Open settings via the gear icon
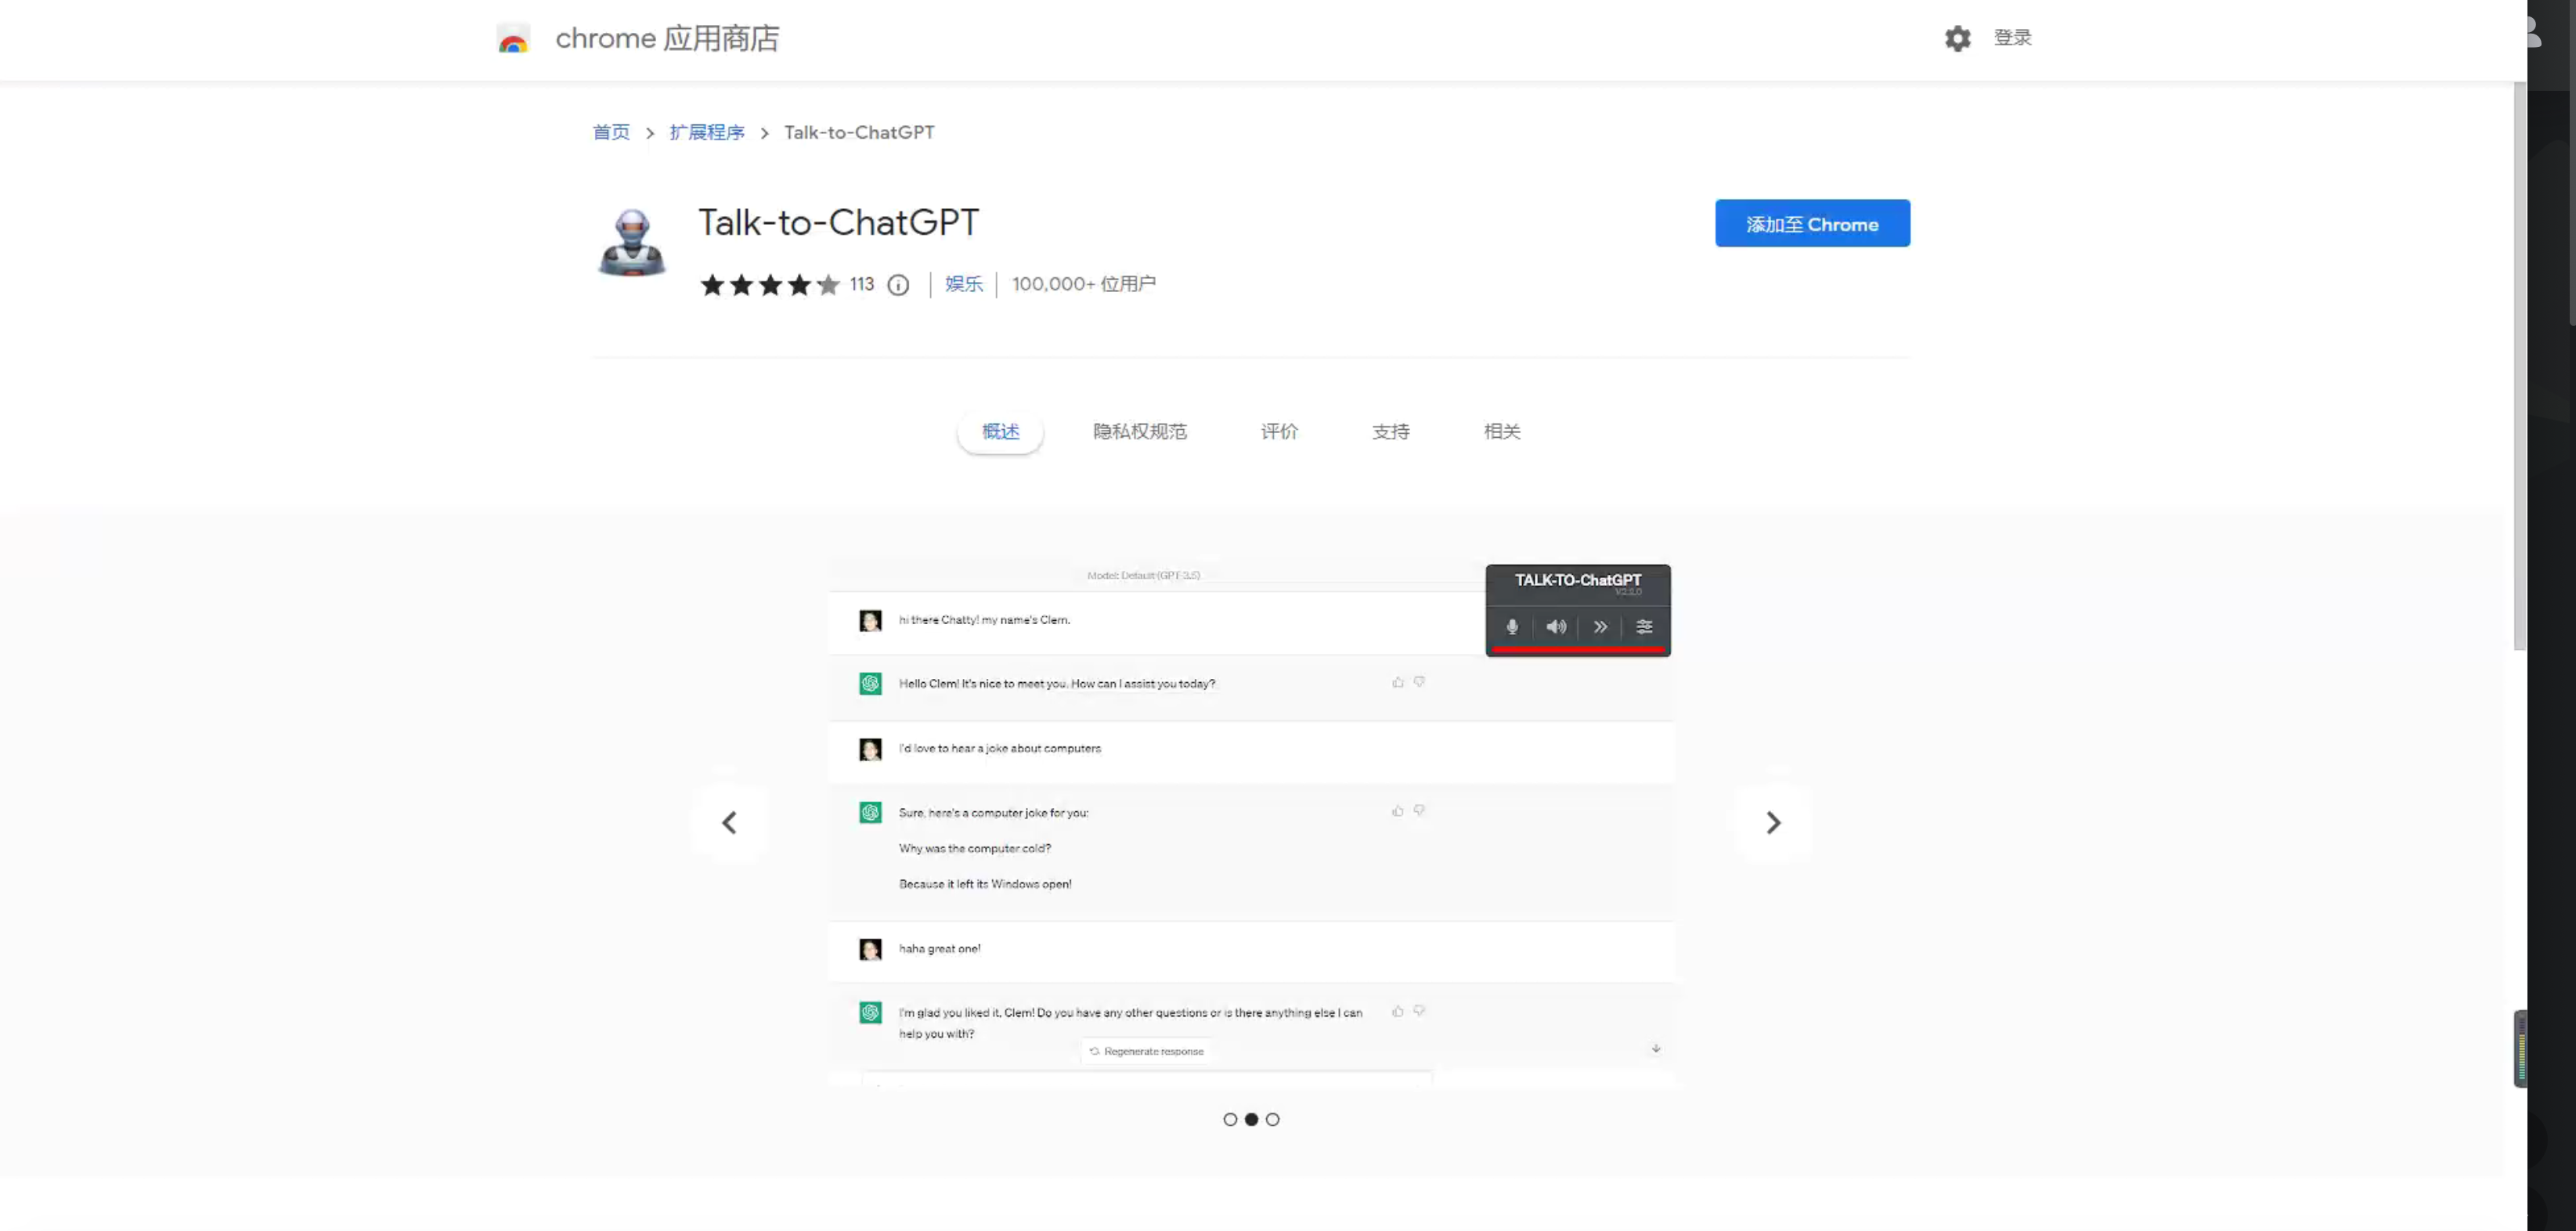This screenshot has width=2576, height=1231. (1957, 38)
